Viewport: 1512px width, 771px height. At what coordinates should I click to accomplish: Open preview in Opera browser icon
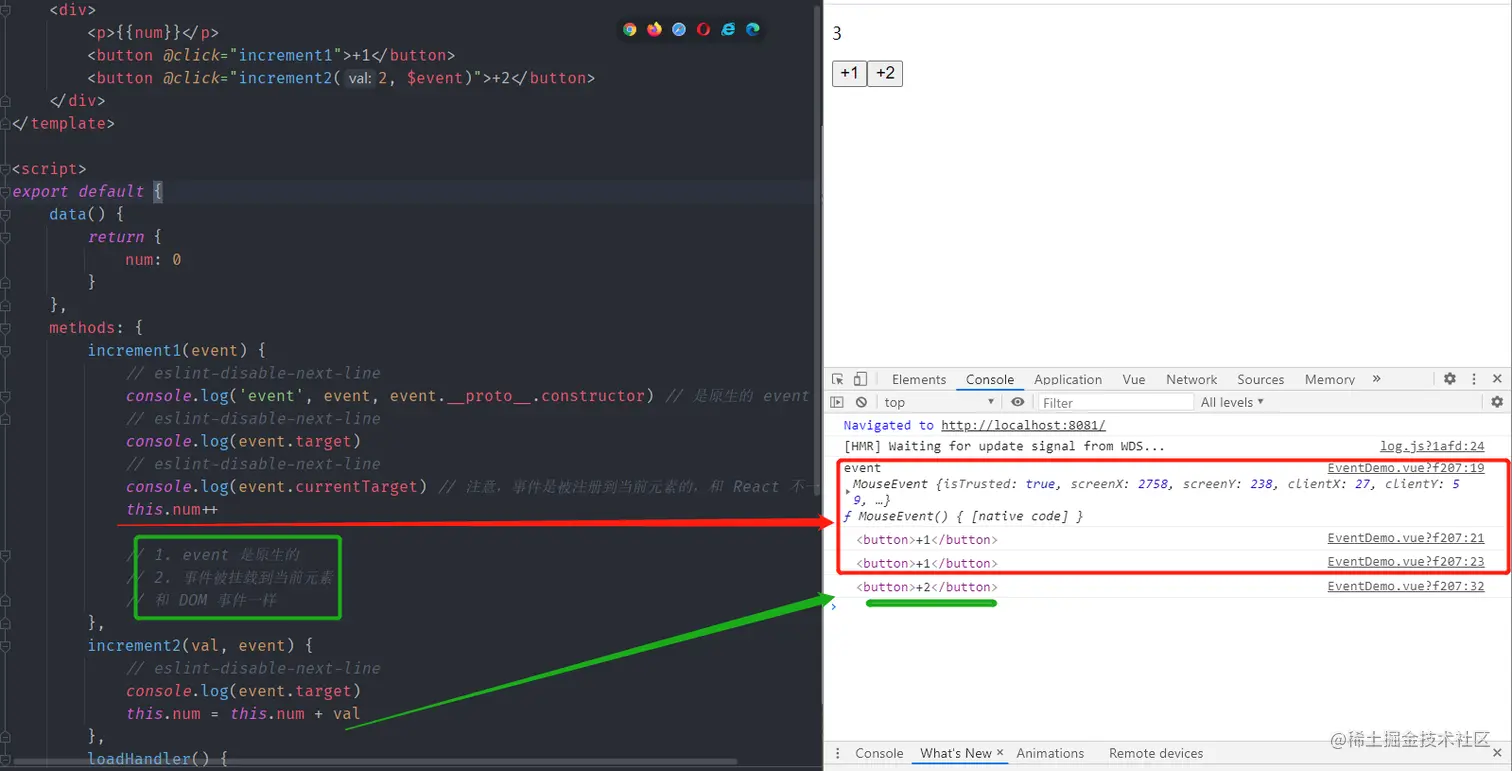[x=704, y=29]
